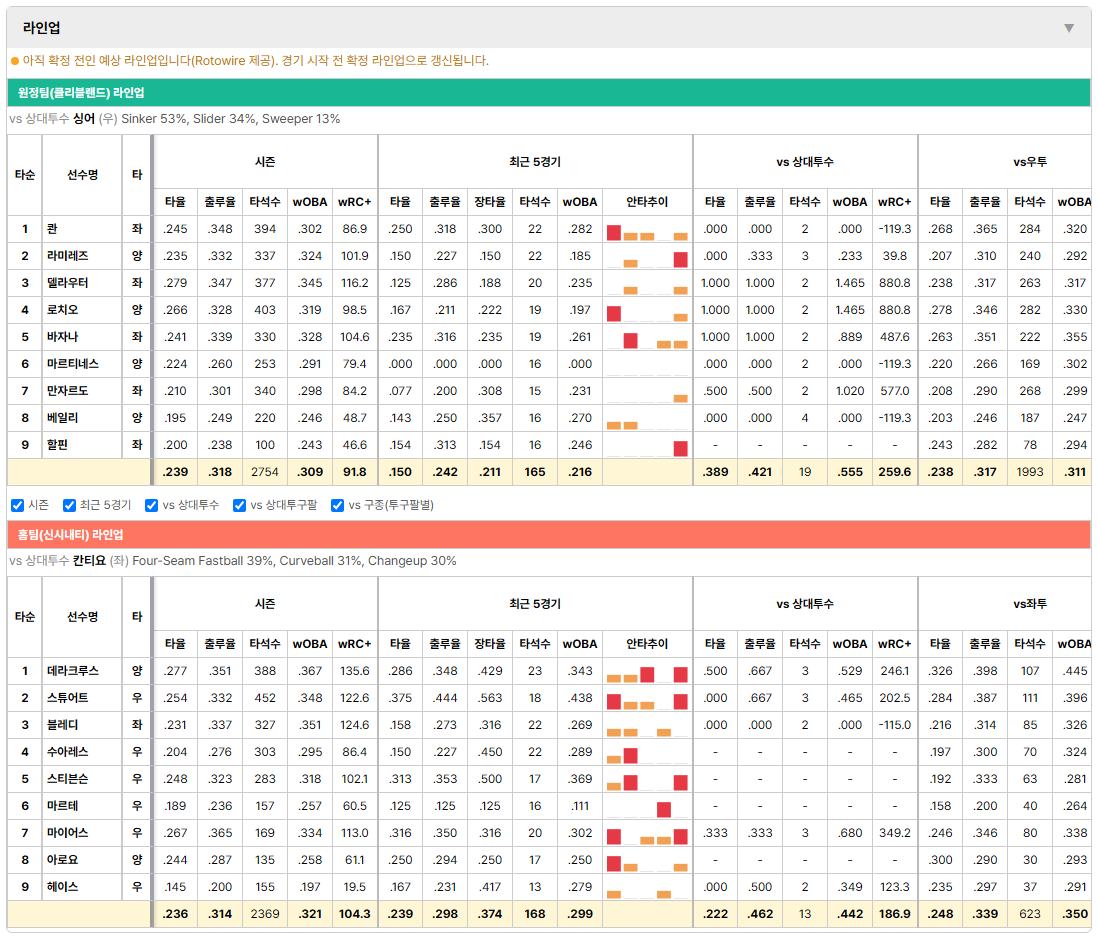
Task: Click 마르테's red hit trend bar
Action: tap(664, 809)
